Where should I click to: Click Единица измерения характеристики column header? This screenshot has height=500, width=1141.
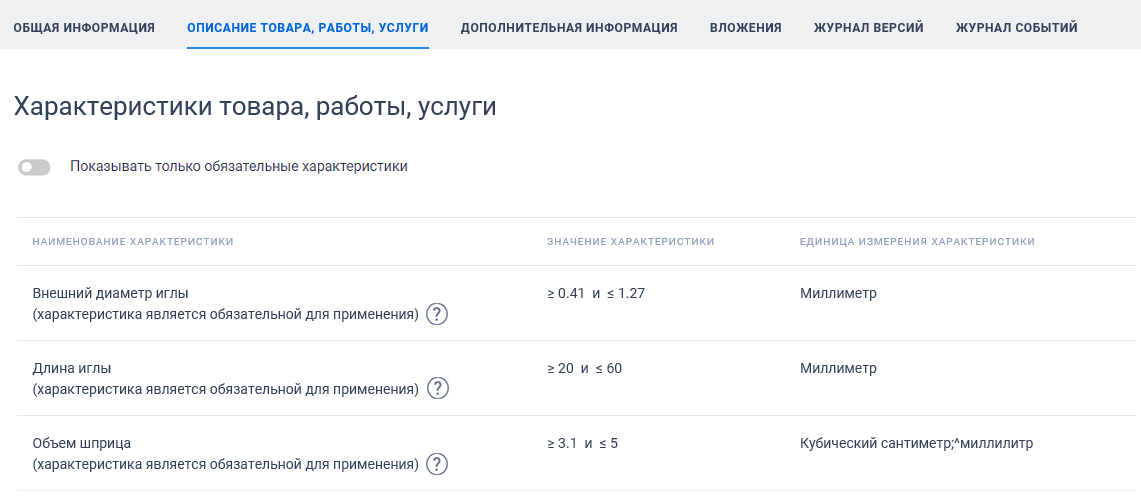coord(917,241)
